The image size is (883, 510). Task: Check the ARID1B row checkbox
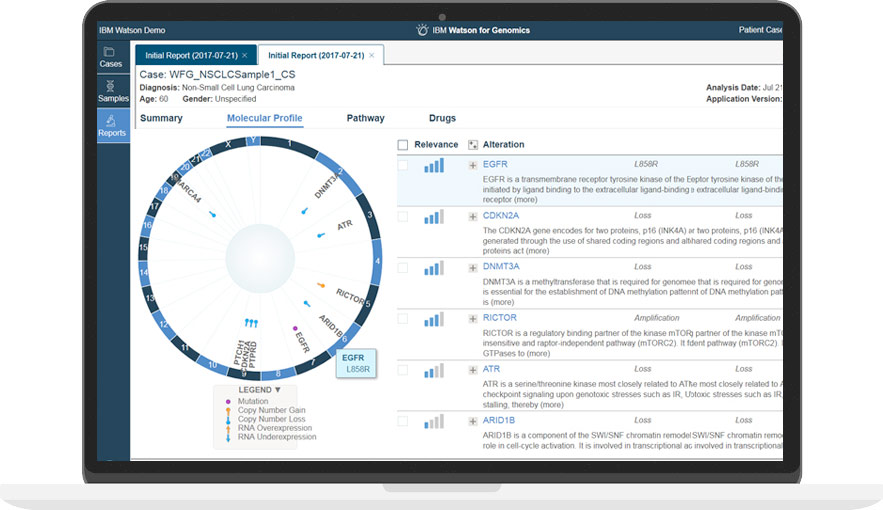pos(403,421)
